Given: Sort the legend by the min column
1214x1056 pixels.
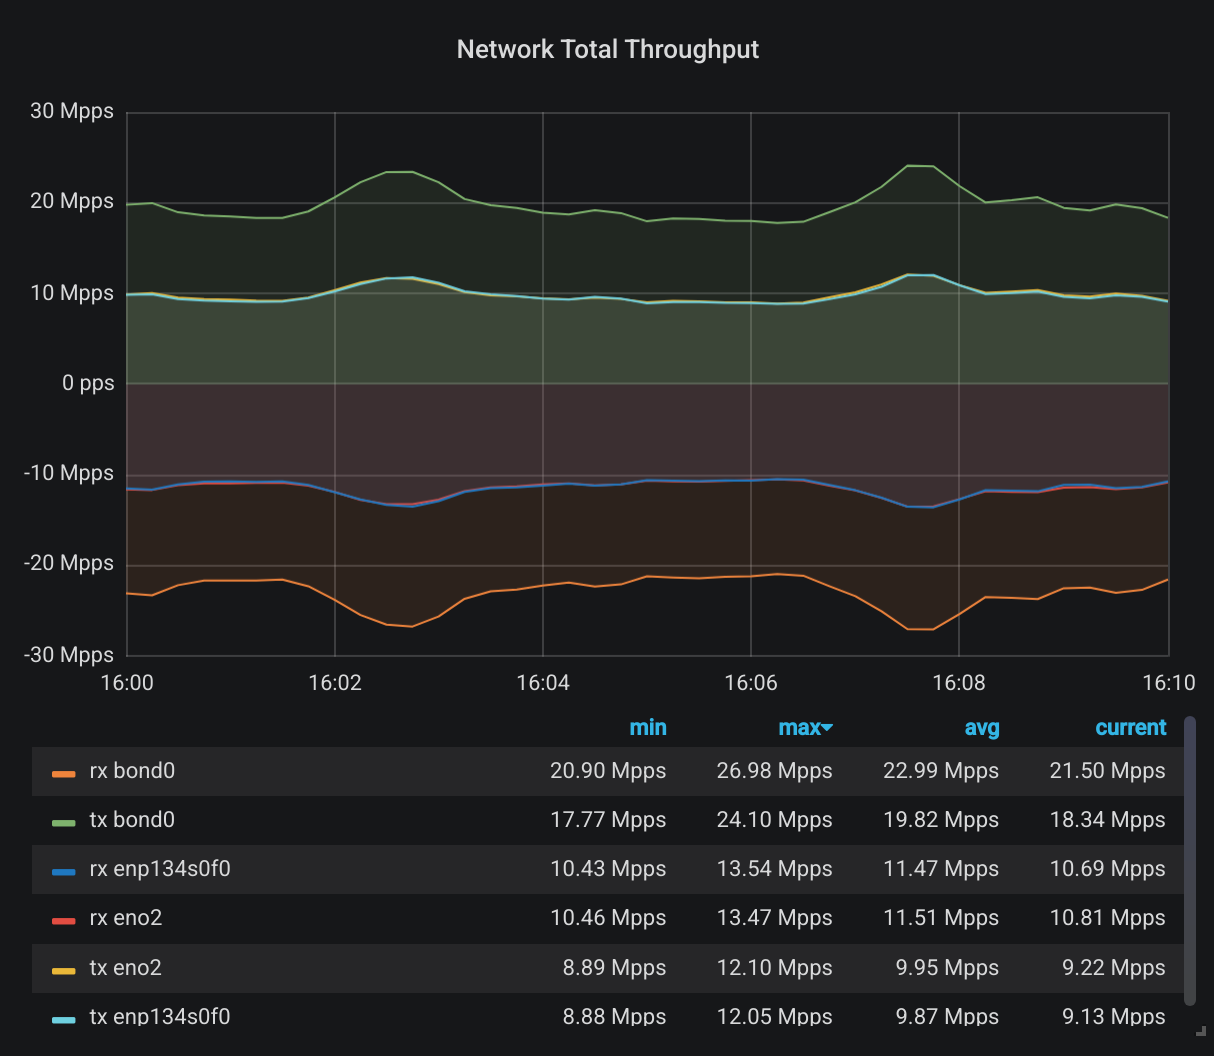Looking at the screenshot, I should tap(648, 727).
